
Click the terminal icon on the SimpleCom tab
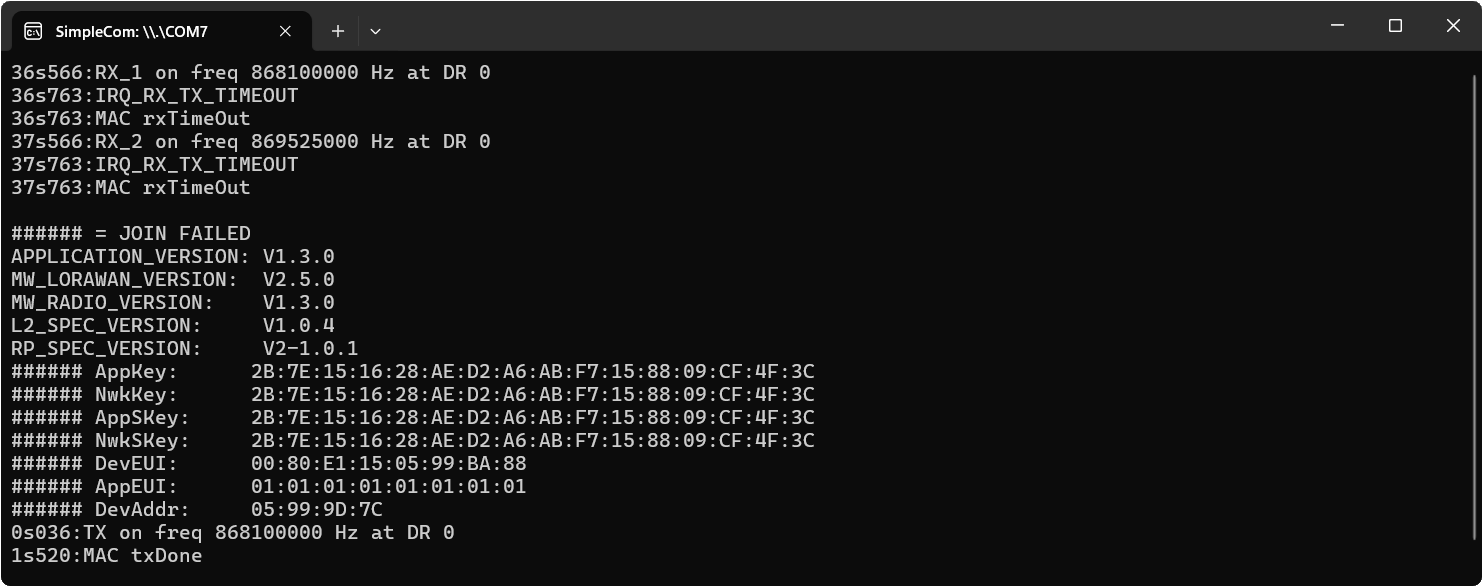33,31
